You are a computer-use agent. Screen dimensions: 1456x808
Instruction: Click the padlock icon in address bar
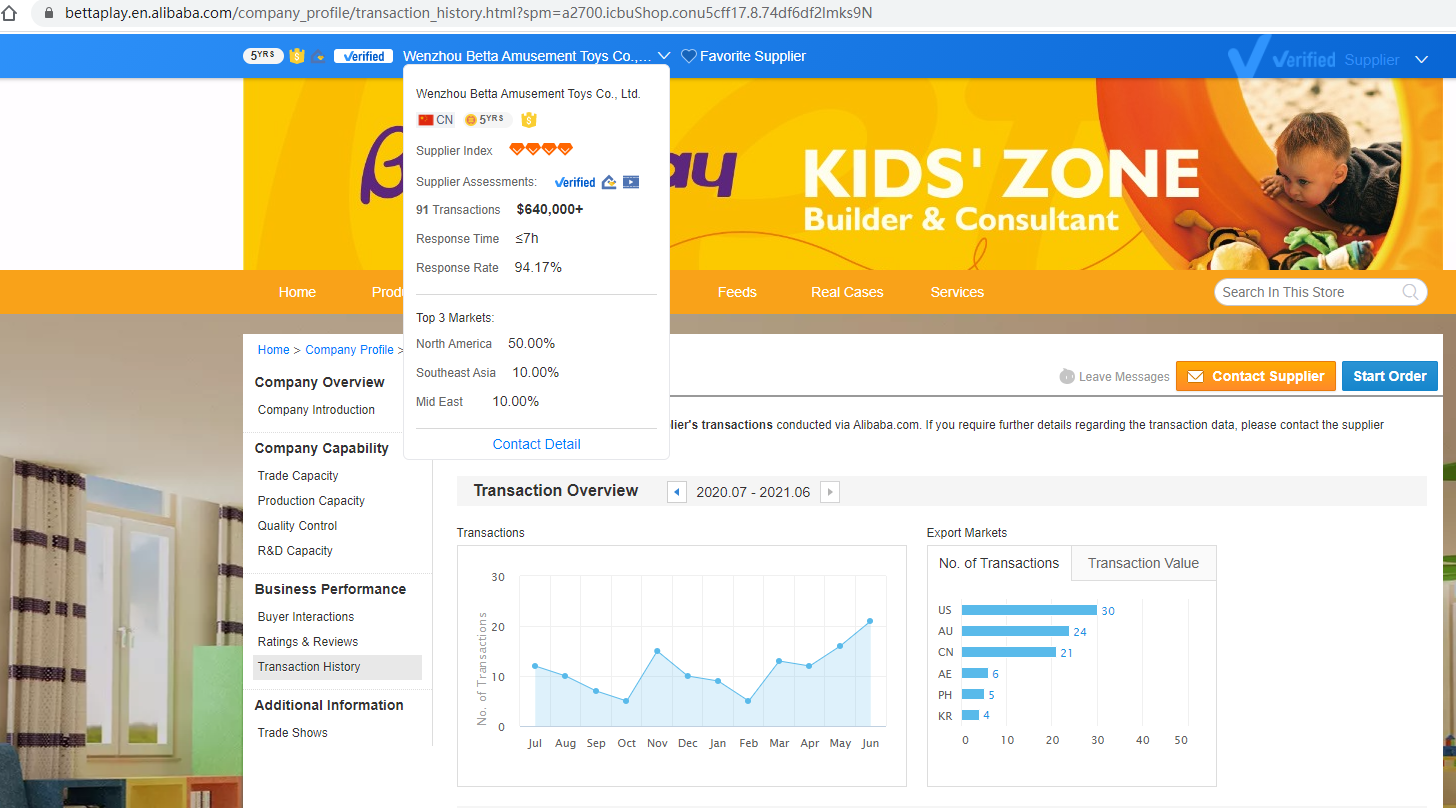[48, 14]
